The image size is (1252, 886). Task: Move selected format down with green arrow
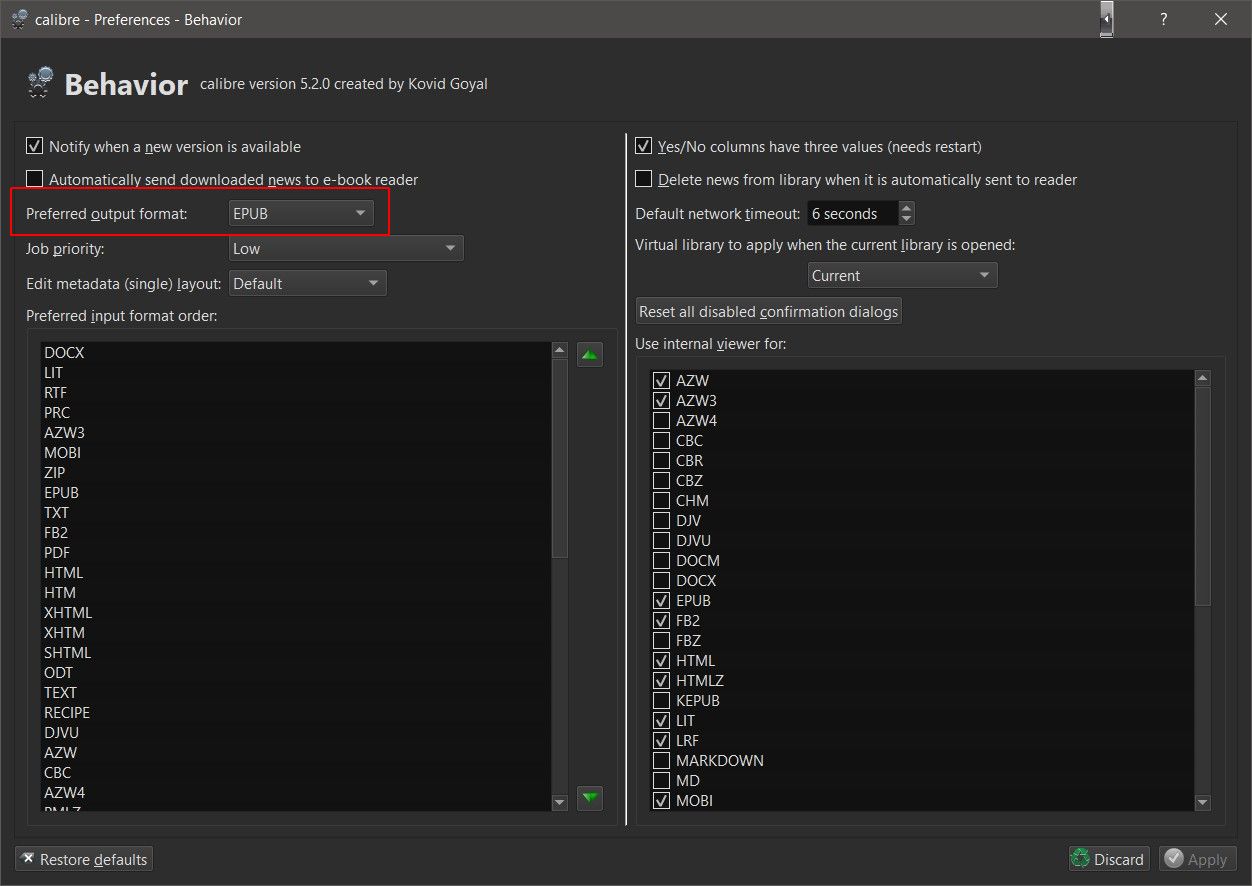[590, 798]
